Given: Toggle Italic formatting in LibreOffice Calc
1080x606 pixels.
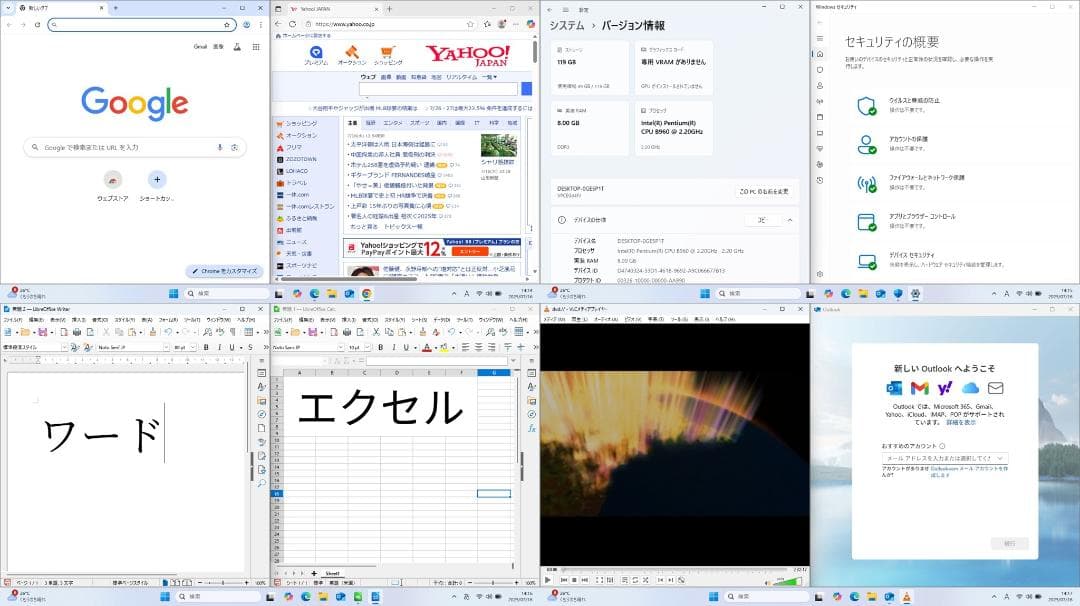Looking at the screenshot, I should pyautogui.click(x=394, y=347).
